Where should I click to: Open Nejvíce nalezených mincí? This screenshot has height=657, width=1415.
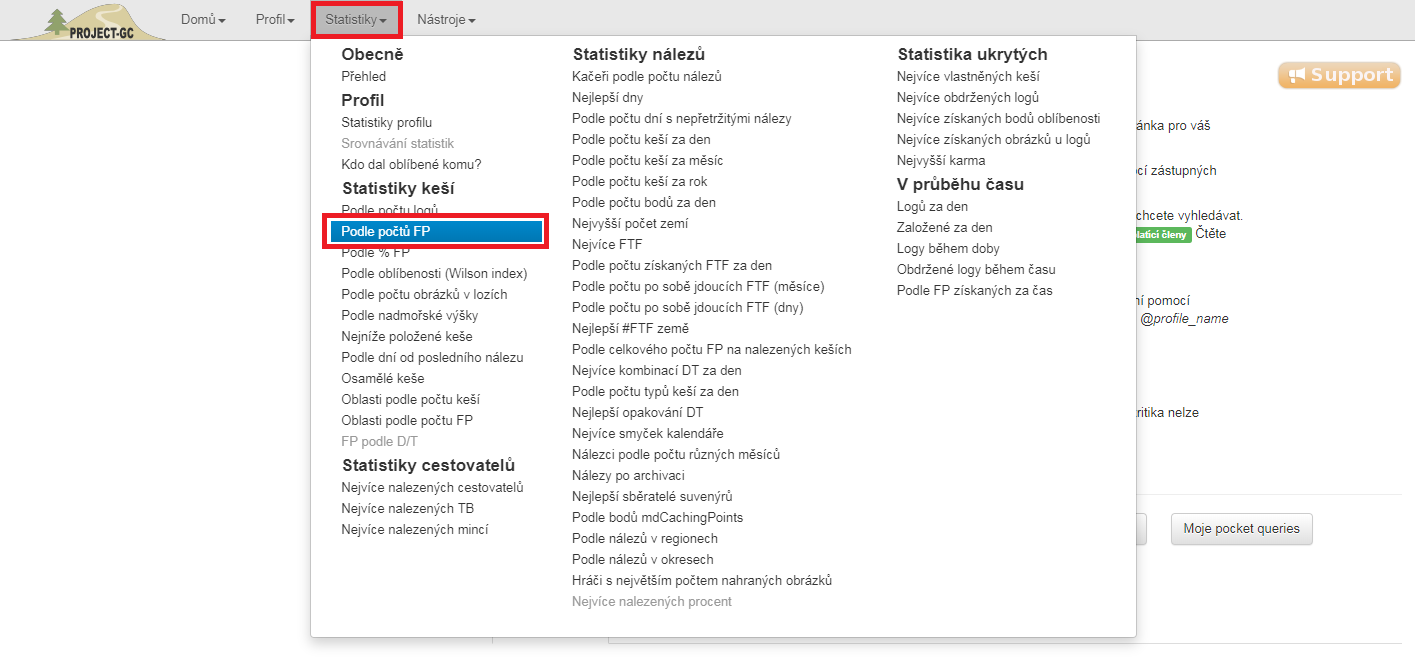pyautogui.click(x=415, y=529)
